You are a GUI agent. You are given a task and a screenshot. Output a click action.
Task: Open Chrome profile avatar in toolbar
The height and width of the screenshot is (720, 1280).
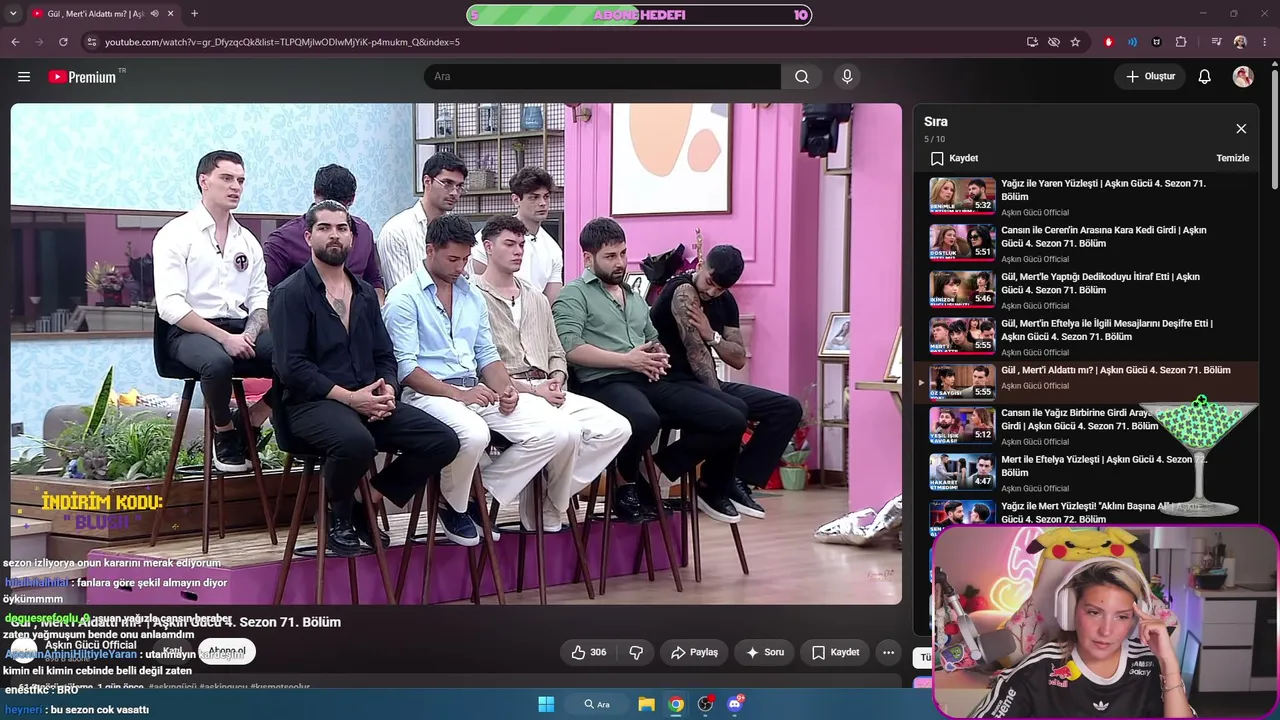(x=1240, y=42)
